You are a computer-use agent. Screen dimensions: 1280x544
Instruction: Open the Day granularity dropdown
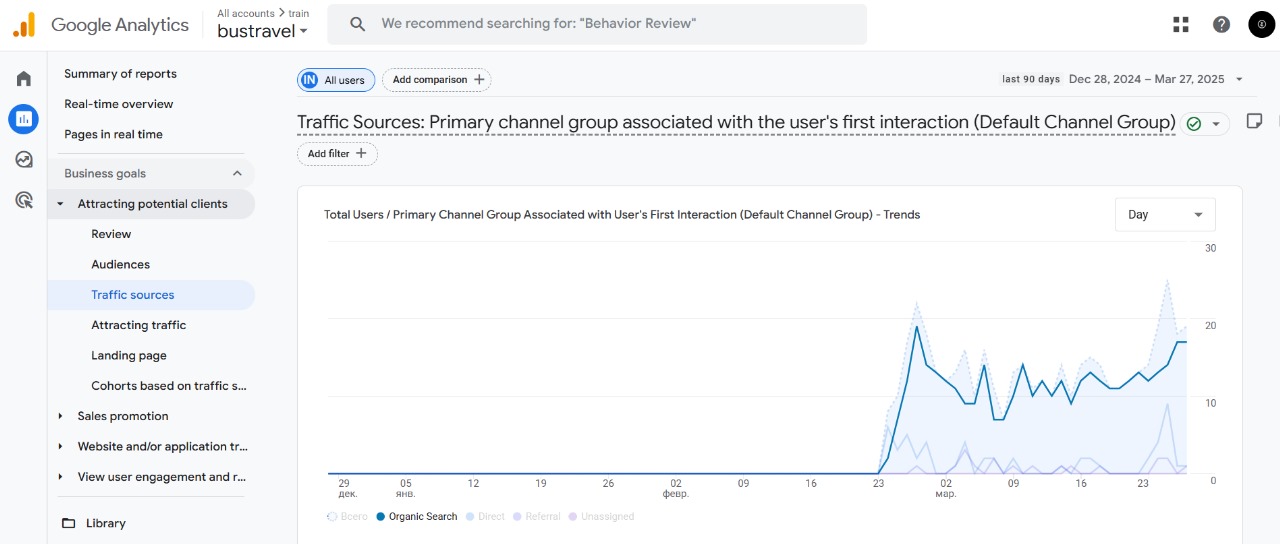tap(1165, 215)
